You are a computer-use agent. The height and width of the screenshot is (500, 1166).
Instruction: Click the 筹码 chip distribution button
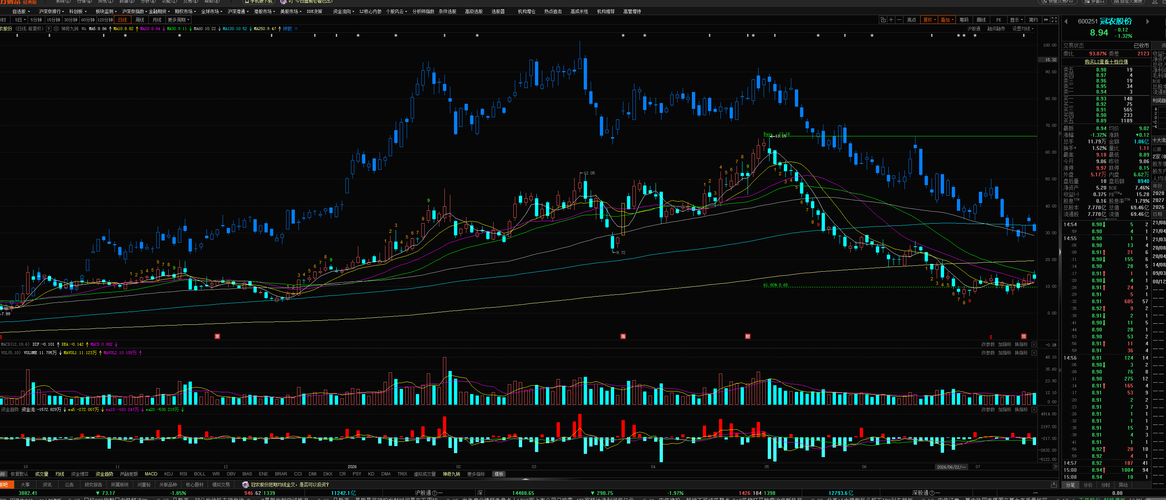(964, 19)
